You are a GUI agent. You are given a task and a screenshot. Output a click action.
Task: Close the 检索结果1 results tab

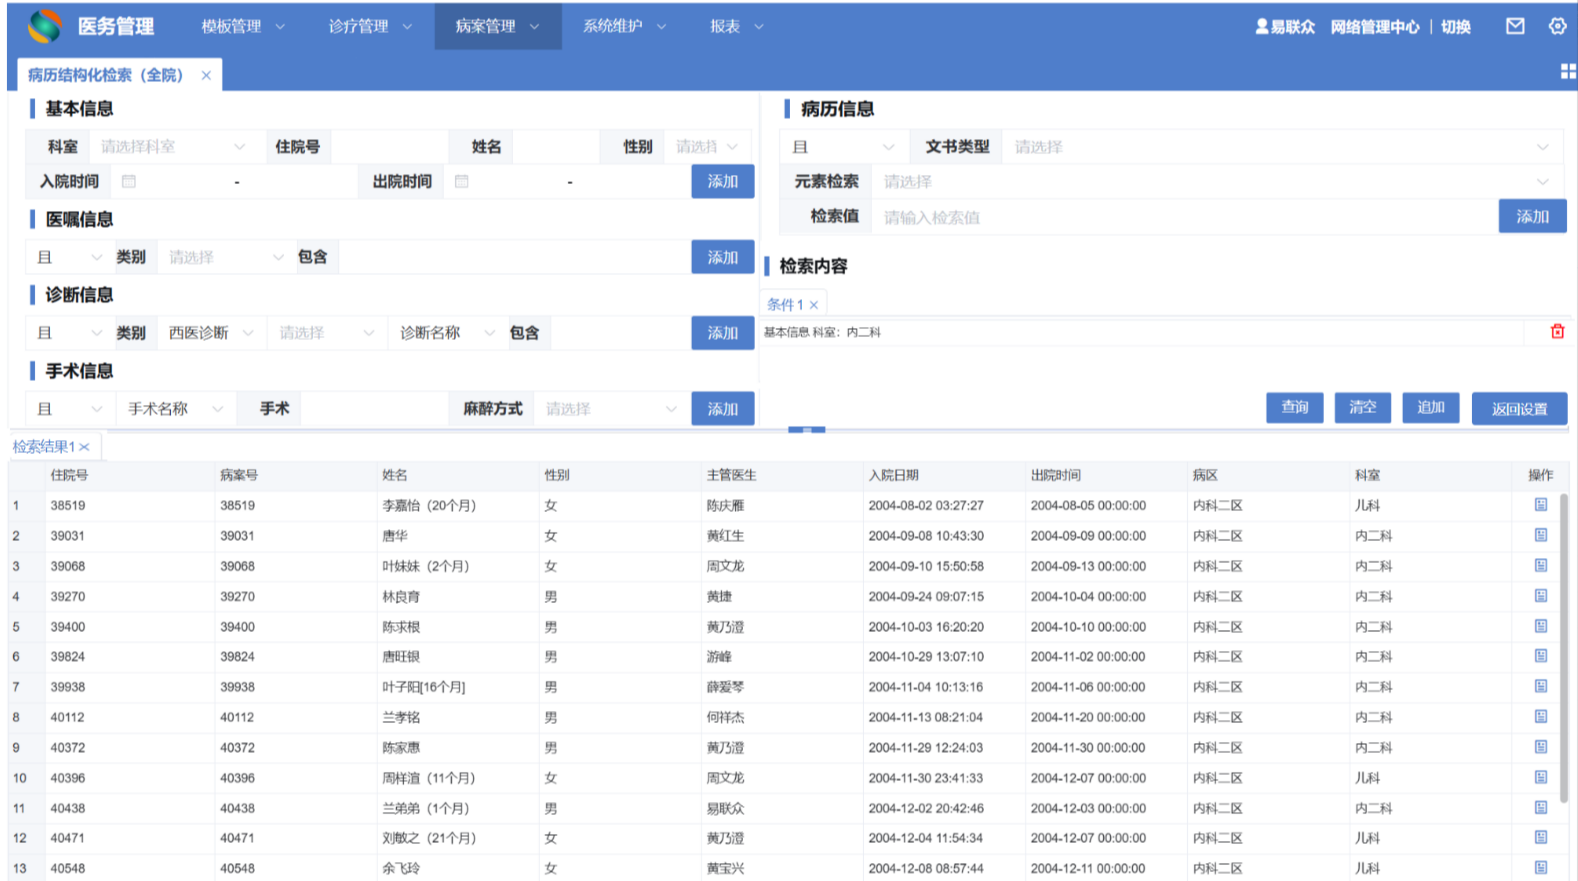pos(85,447)
